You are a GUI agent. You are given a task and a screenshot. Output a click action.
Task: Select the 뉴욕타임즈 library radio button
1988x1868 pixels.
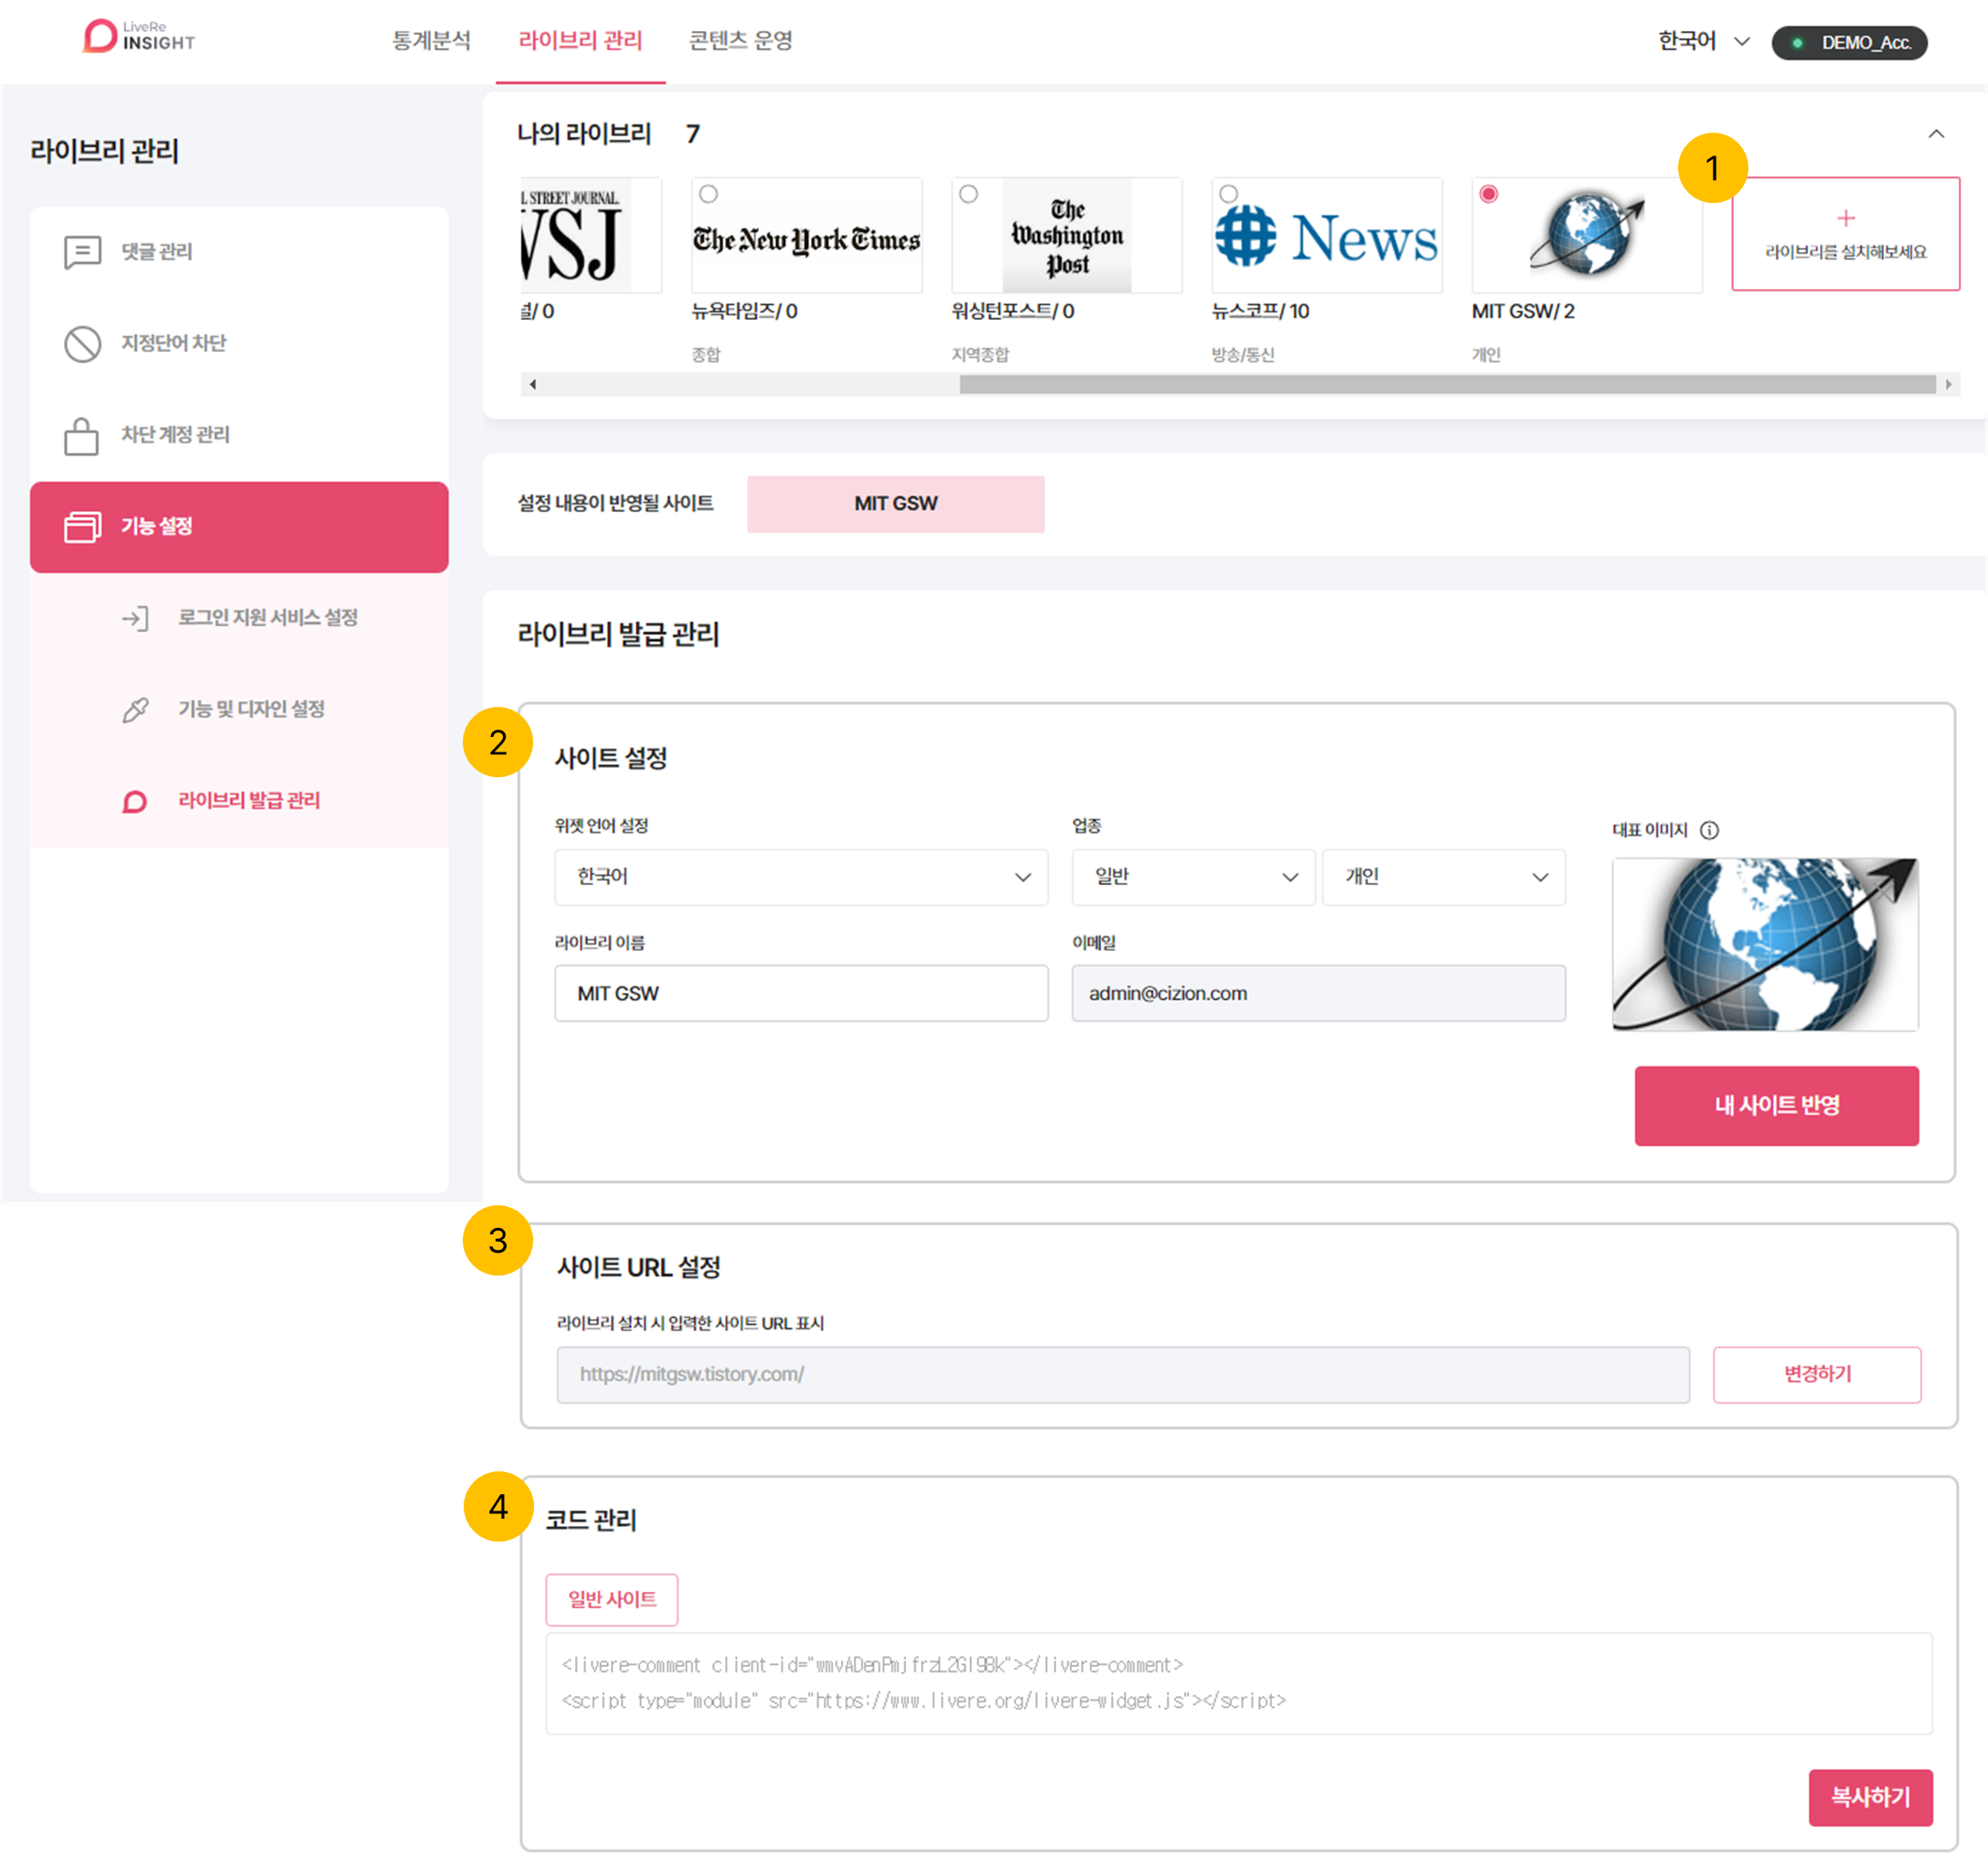point(709,194)
